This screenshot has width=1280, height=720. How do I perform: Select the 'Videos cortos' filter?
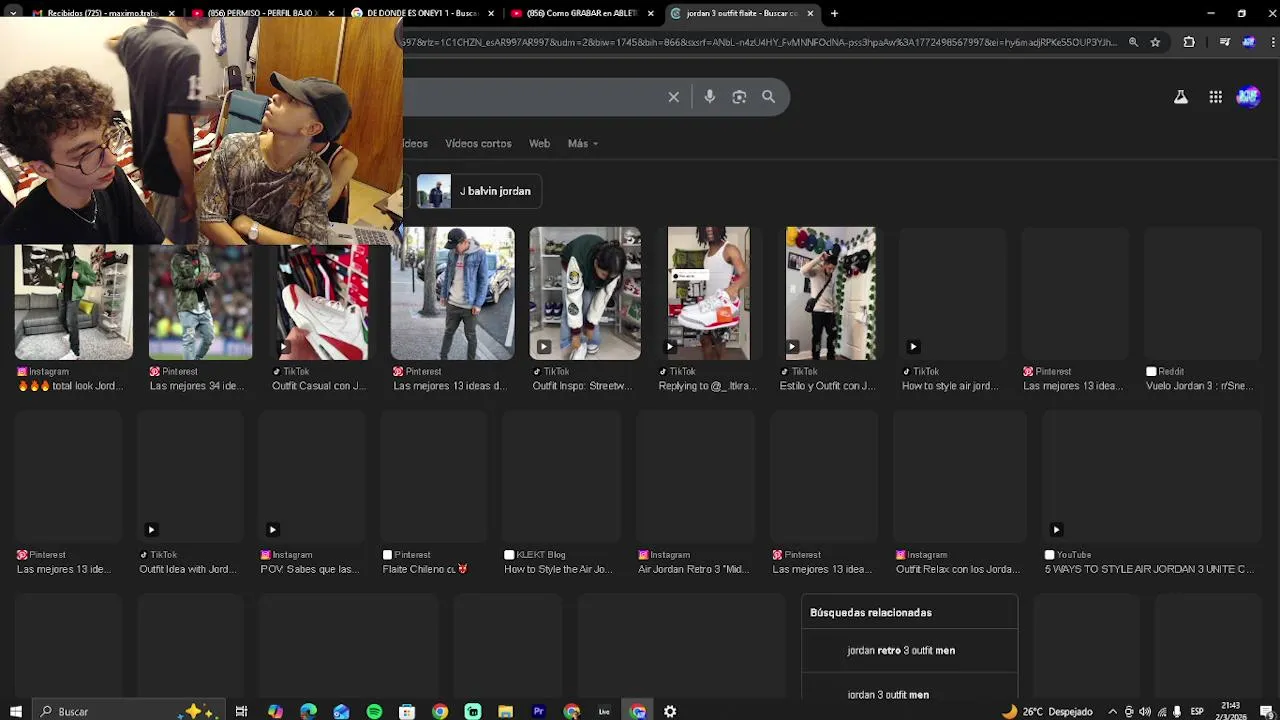point(478,143)
